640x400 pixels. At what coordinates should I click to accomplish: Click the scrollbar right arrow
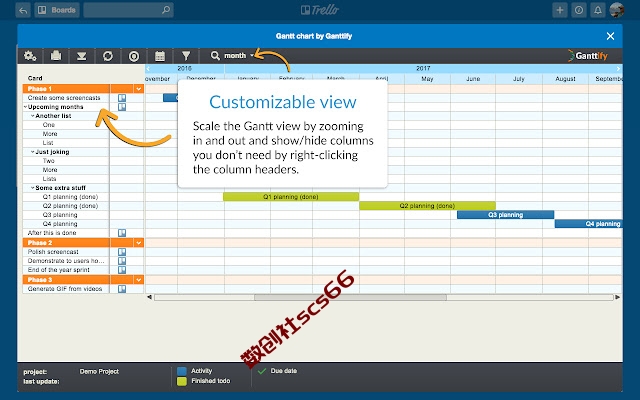(618, 297)
